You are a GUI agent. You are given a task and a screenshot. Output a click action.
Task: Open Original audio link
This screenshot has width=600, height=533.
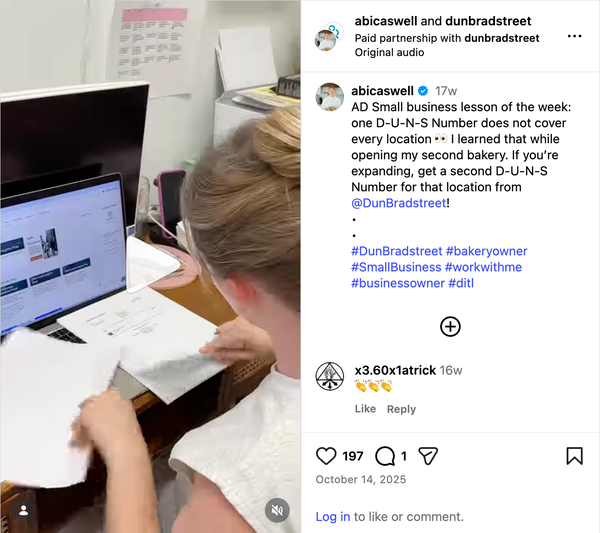tap(389, 52)
